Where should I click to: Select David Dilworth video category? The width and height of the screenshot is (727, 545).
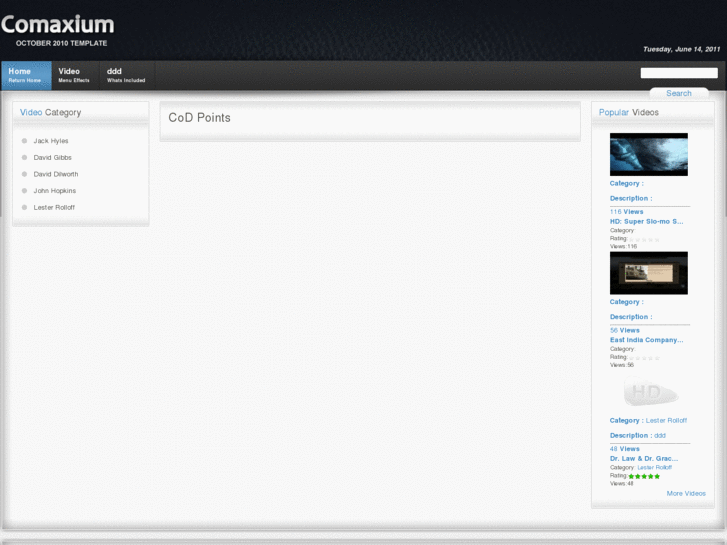[x=56, y=174]
